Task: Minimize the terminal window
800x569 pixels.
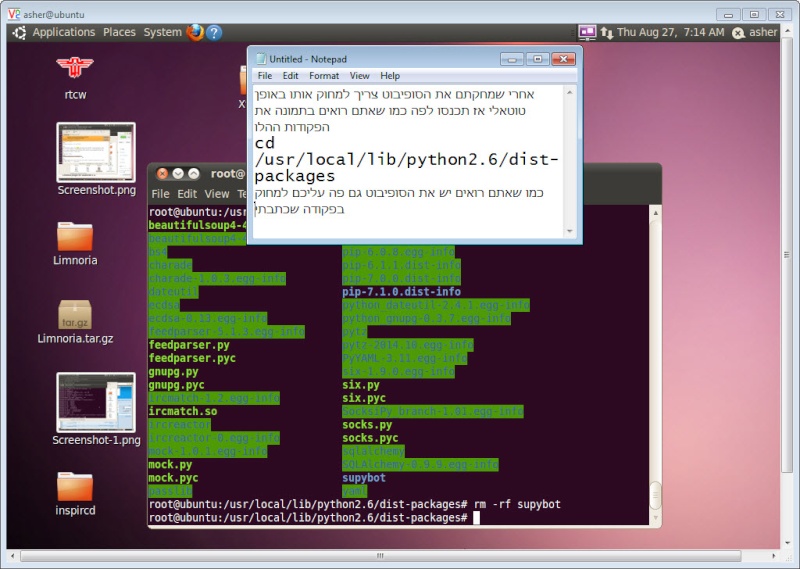Action: tap(178, 174)
